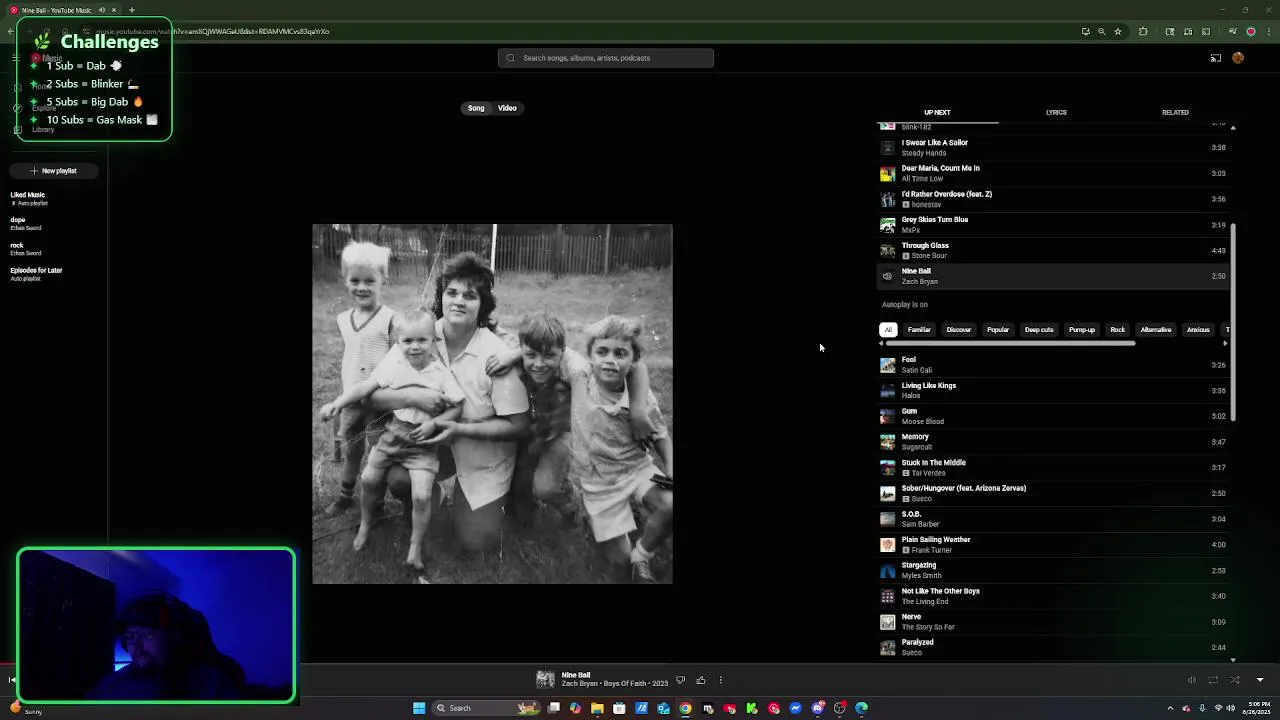Viewport: 1280px width, 720px height.
Task: Toggle shuffle in player bar
Action: [1235, 680]
